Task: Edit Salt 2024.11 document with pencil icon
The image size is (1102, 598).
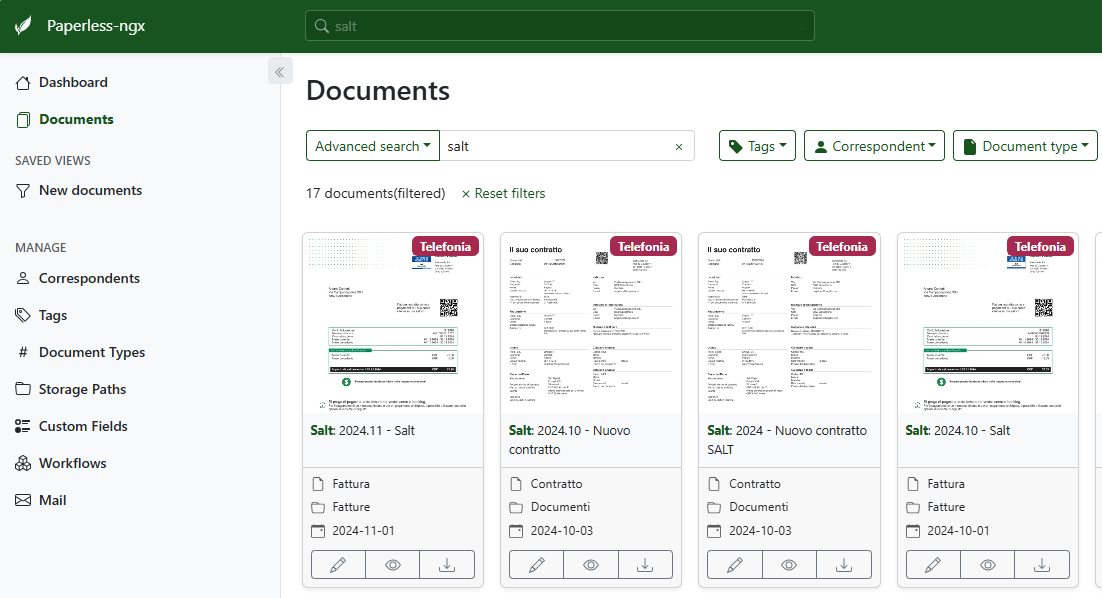Action: click(338, 565)
